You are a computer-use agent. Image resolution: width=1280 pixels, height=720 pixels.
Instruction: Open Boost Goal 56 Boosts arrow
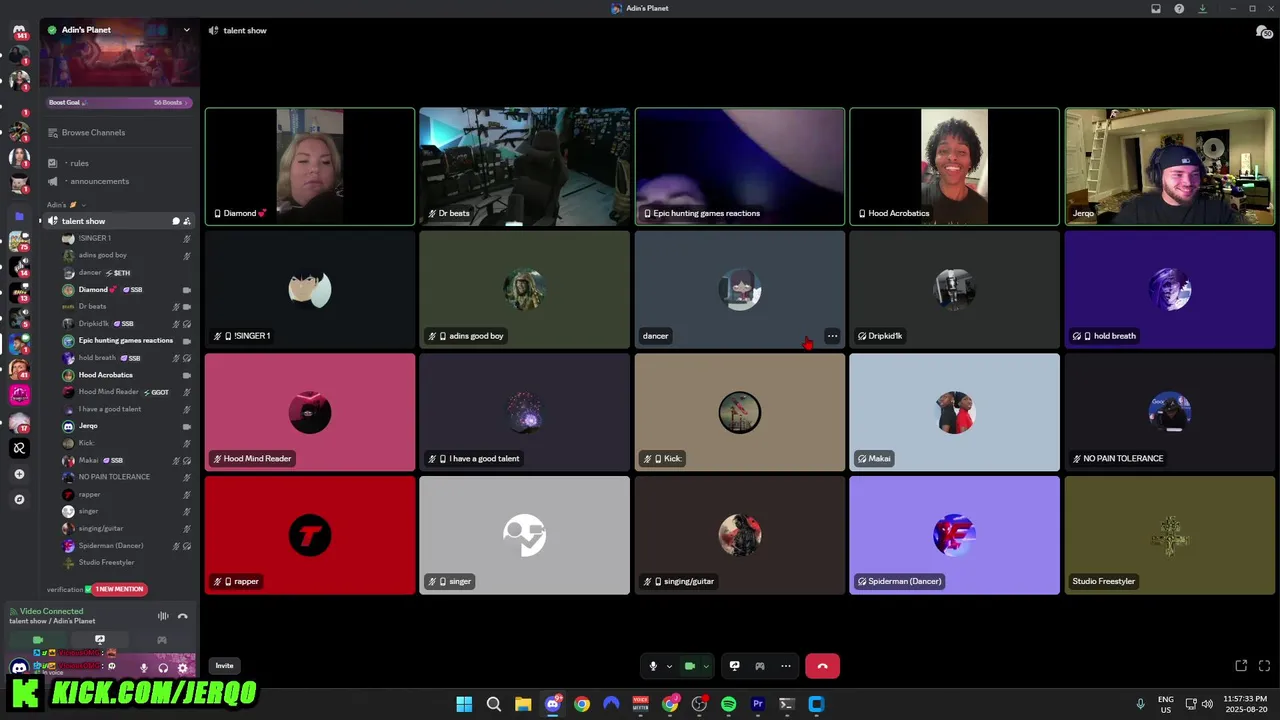[187, 102]
